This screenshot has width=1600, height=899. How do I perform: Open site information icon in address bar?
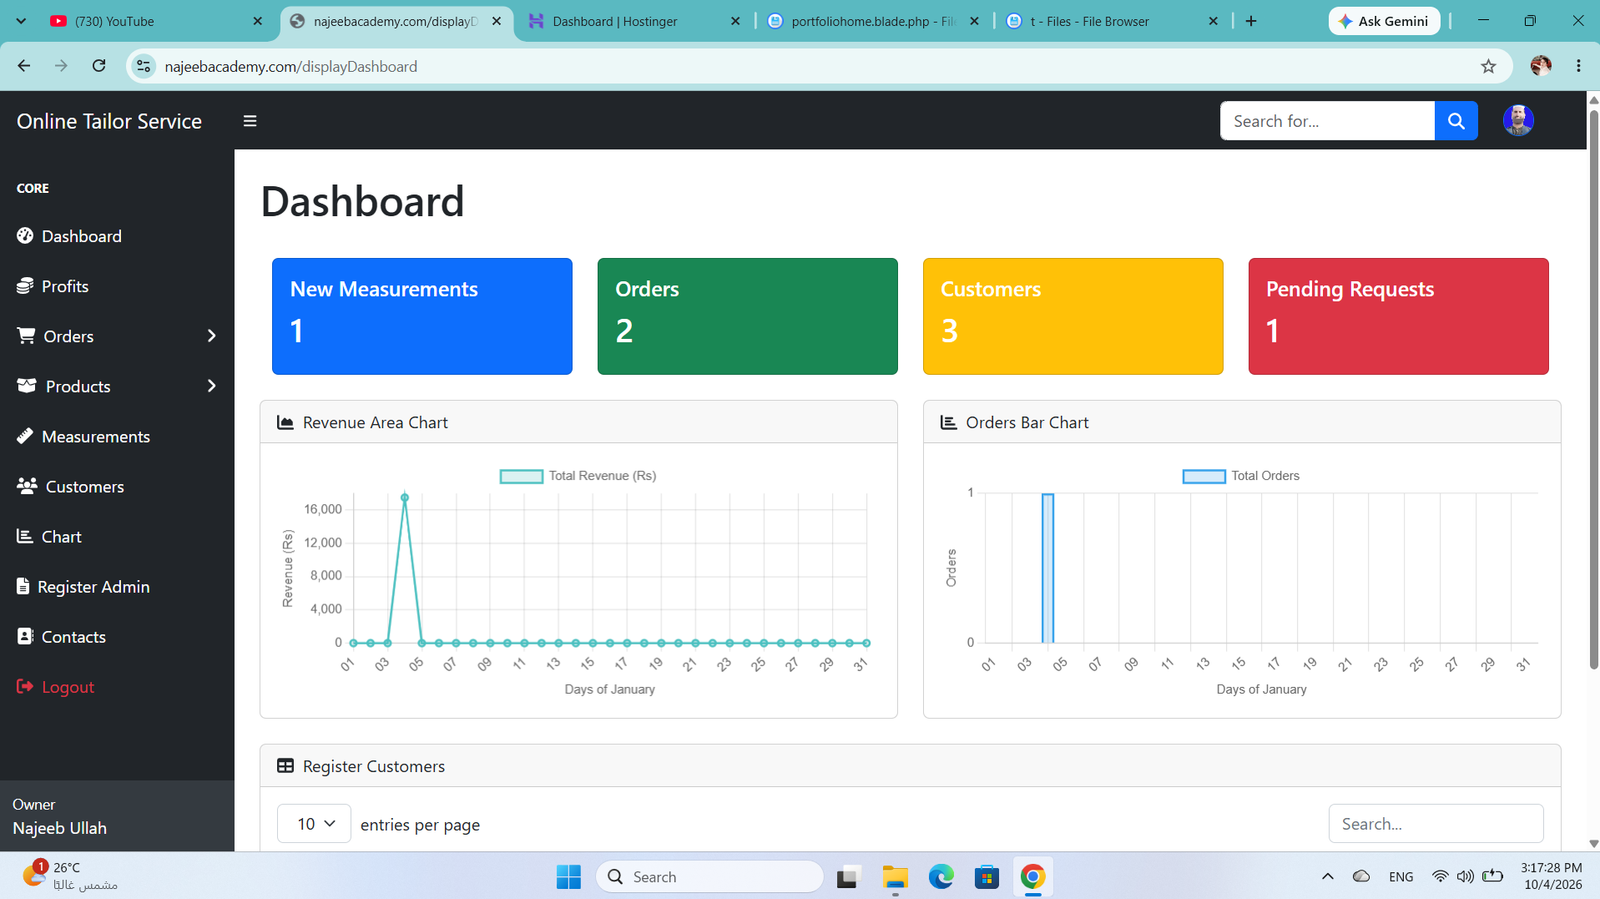pos(144,66)
